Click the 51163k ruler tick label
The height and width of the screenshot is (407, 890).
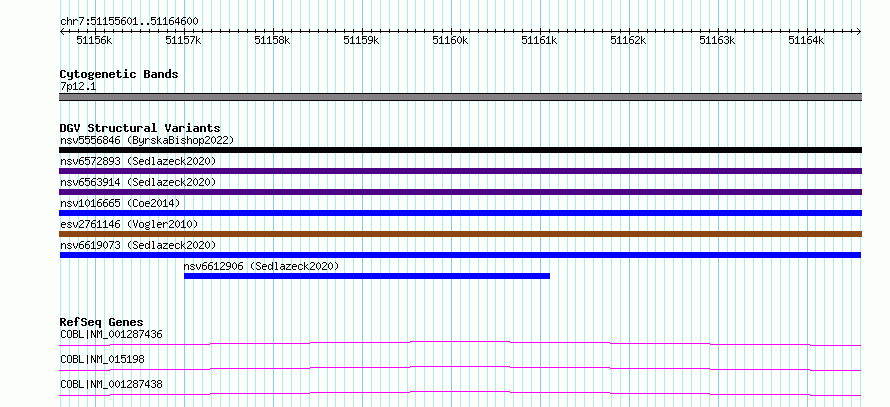[x=718, y=40]
